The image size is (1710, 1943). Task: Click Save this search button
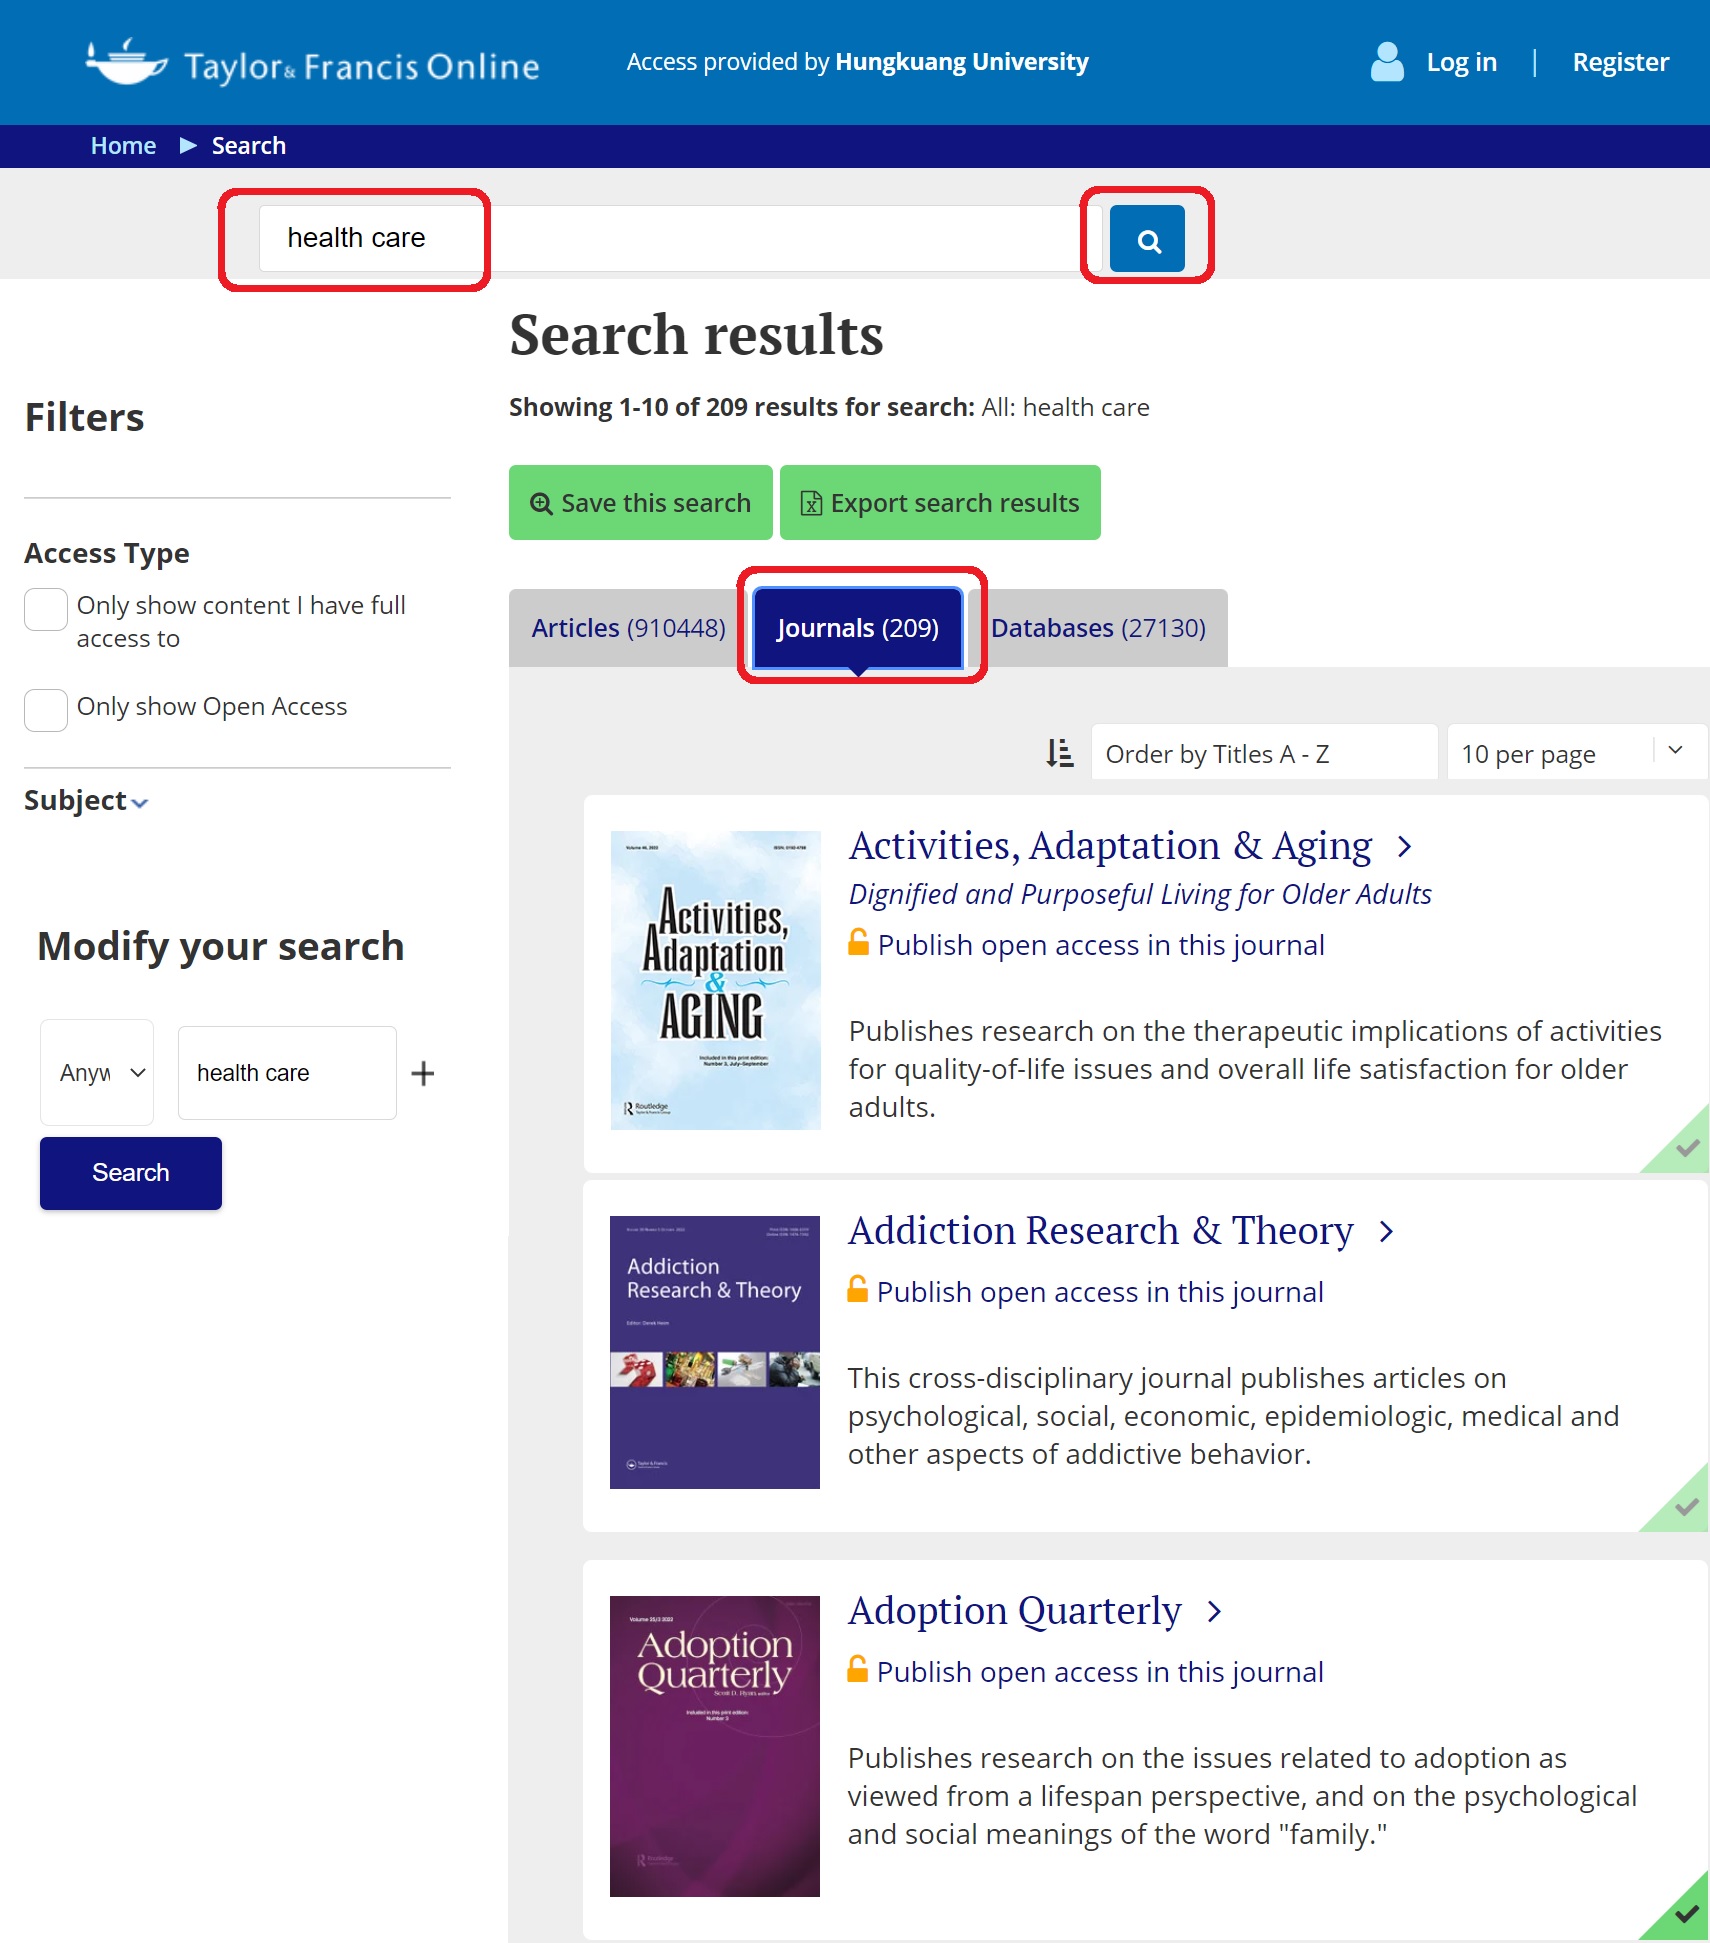point(641,502)
